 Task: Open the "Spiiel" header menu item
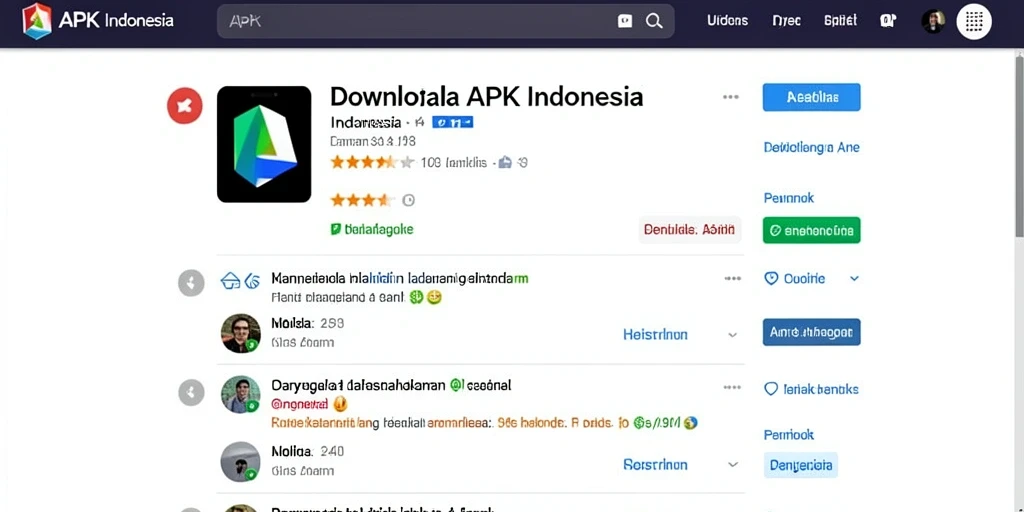[x=840, y=20]
